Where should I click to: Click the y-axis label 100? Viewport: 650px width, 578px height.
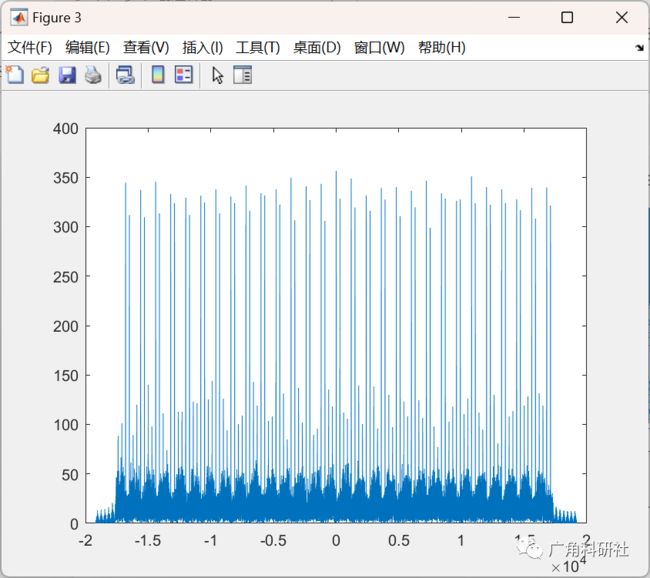pos(66,425)
